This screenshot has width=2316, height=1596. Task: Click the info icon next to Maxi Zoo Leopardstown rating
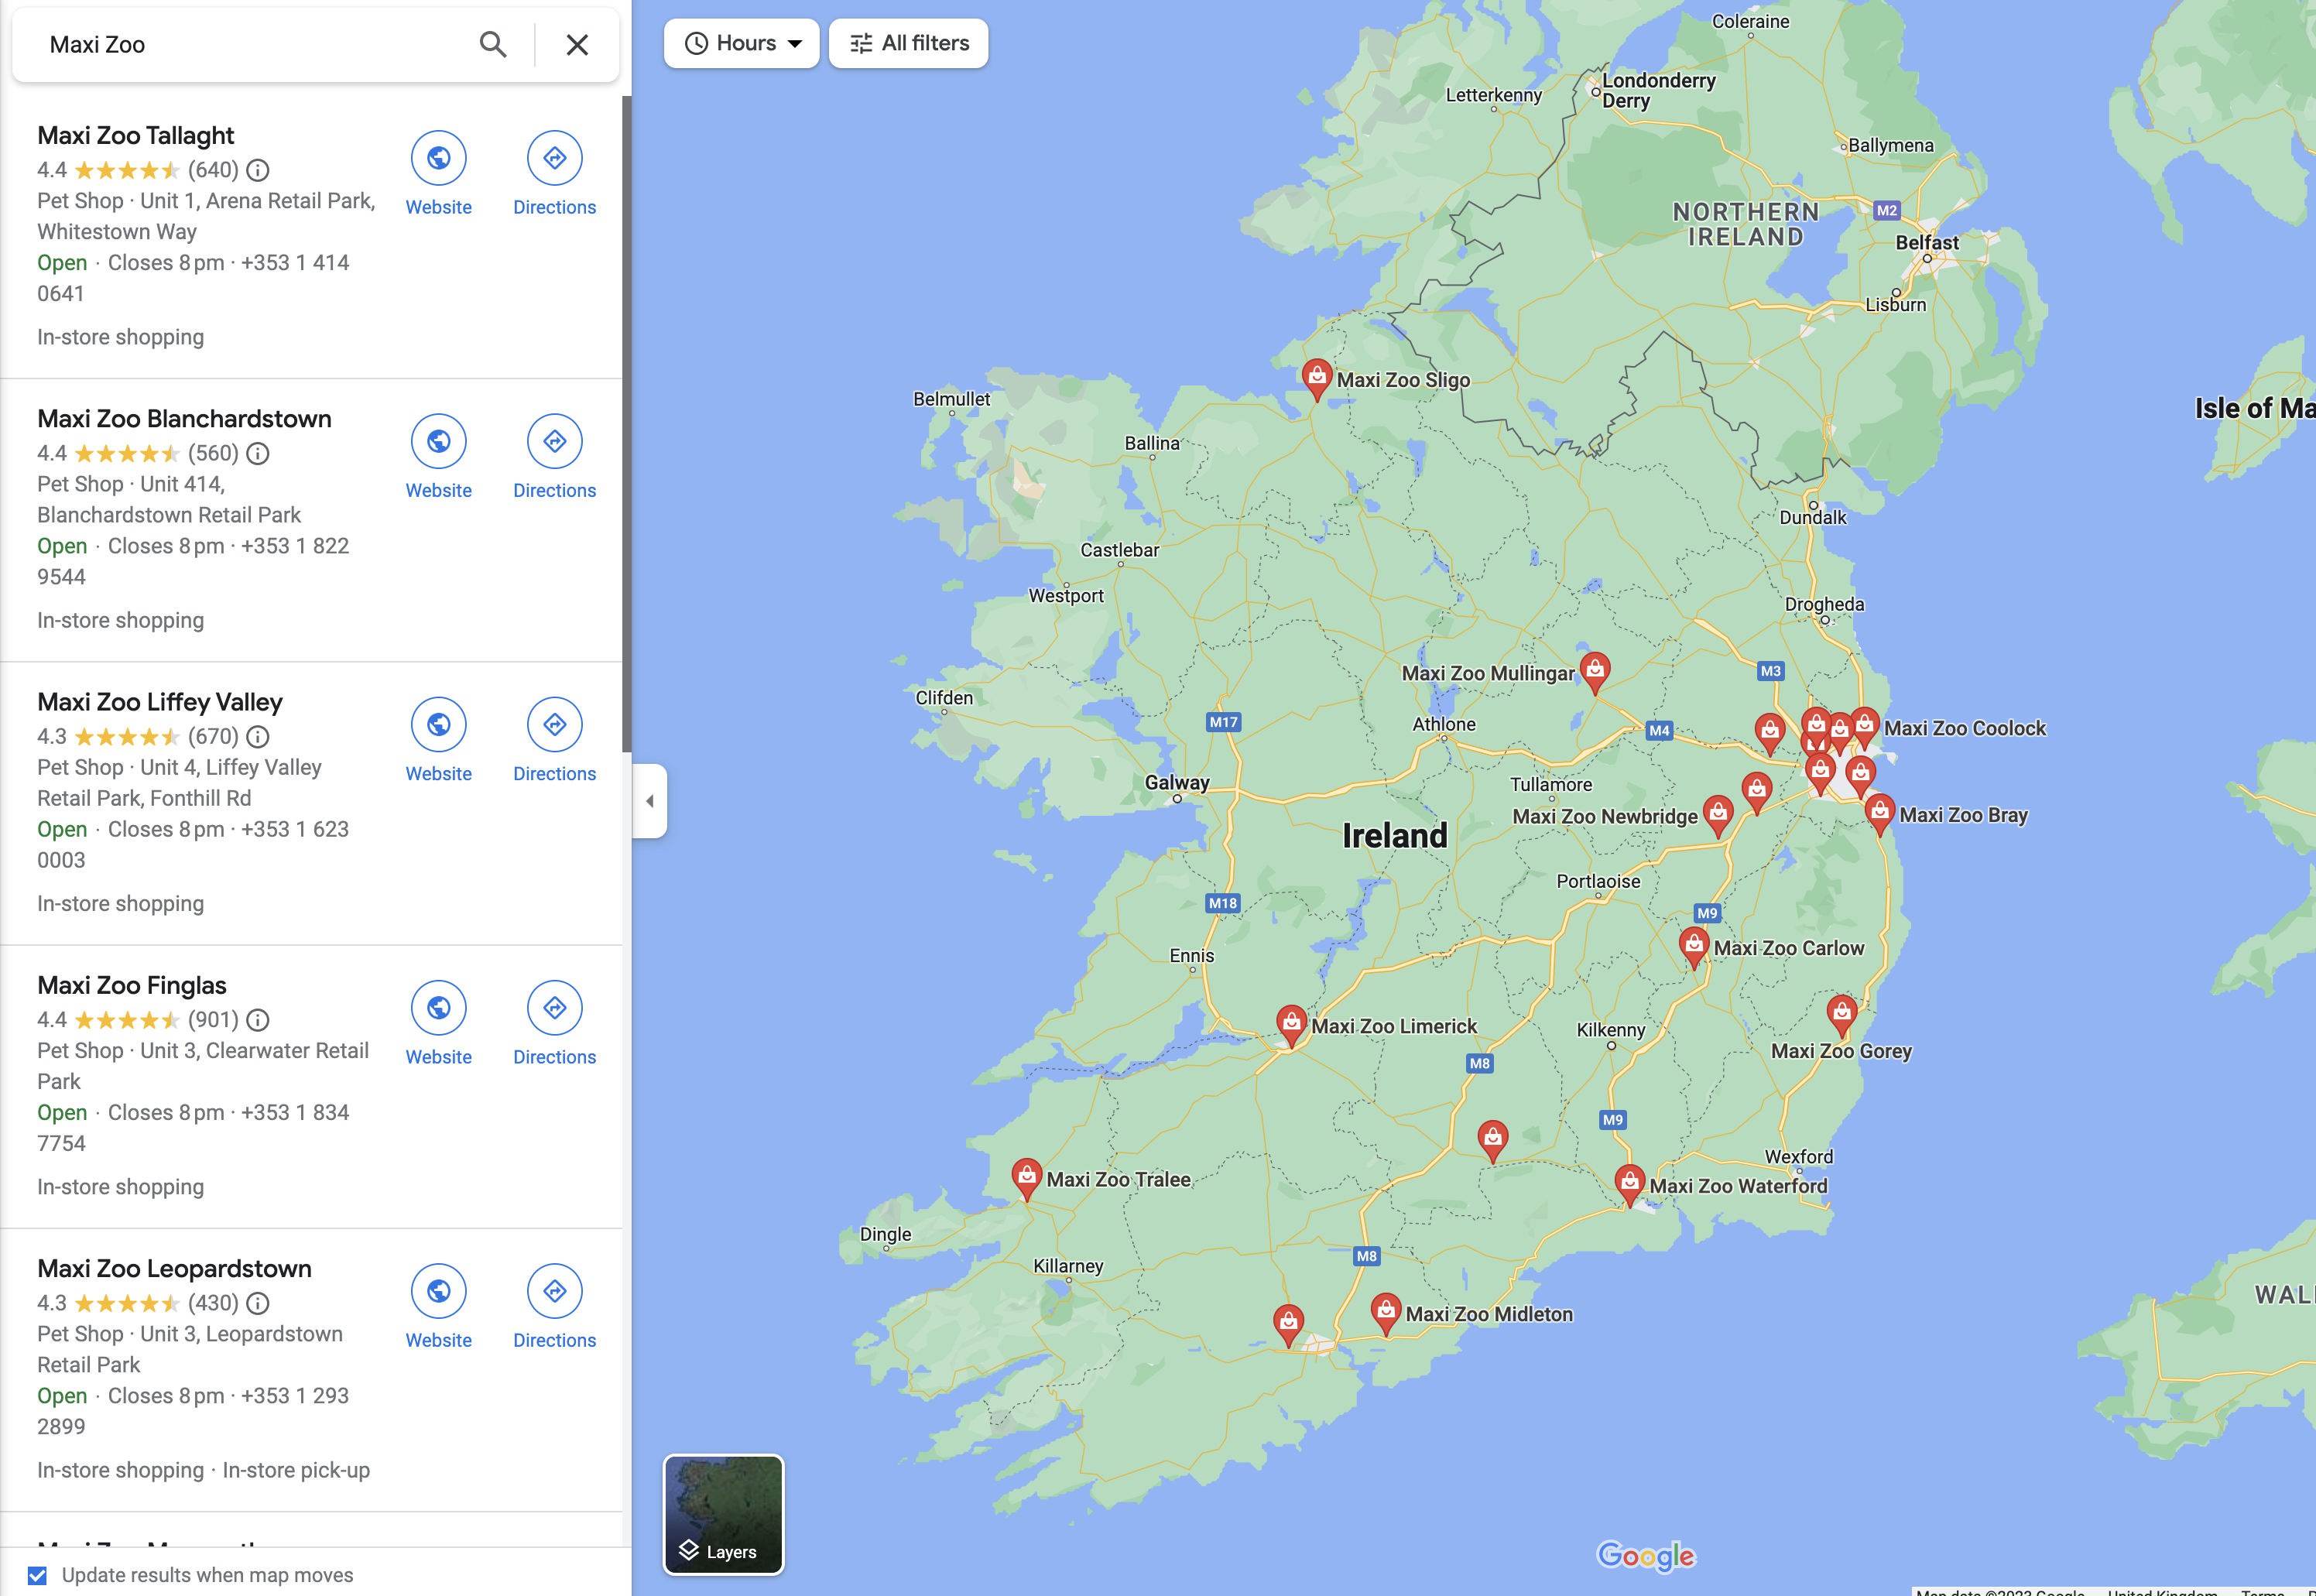point(258,1303)
